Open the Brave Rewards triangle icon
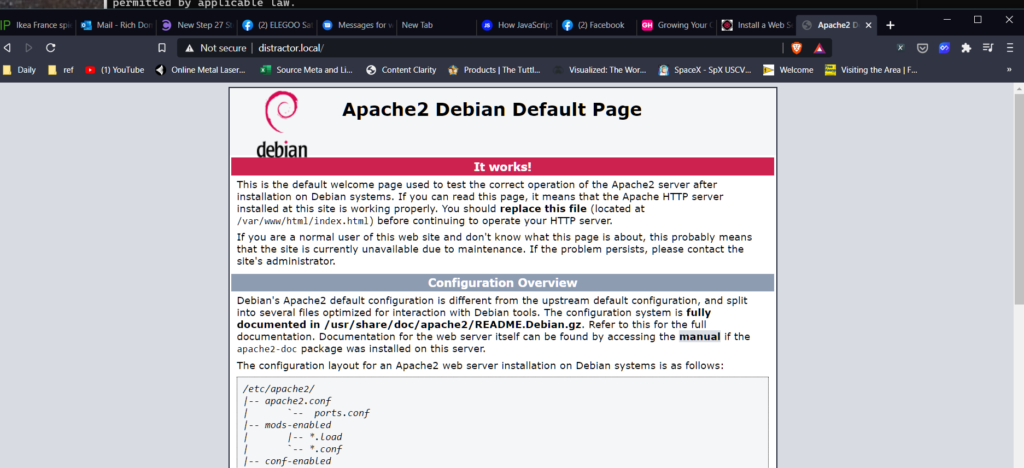 (x=819, y=48)
